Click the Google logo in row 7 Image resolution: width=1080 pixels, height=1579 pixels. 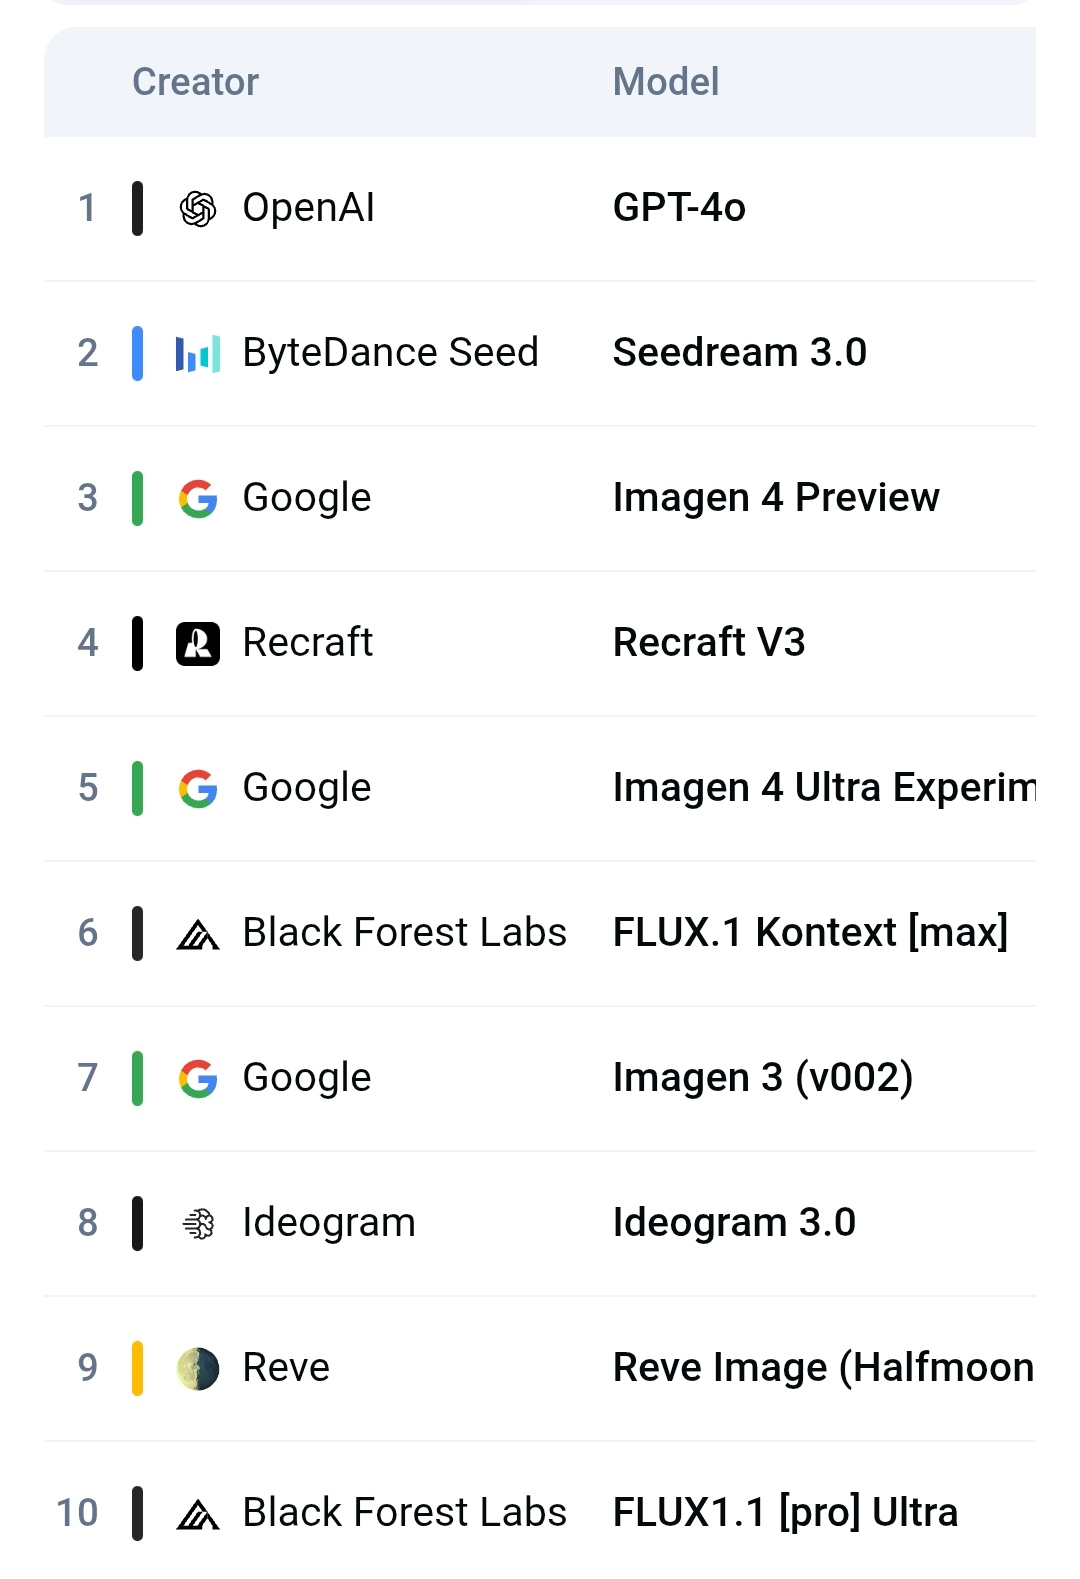[x=198, y=1078]
